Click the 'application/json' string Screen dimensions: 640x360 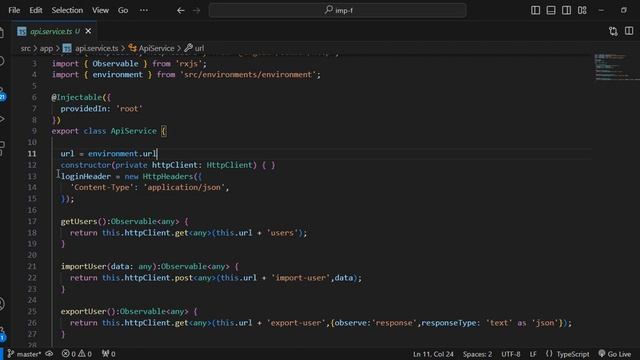(184, 187)
